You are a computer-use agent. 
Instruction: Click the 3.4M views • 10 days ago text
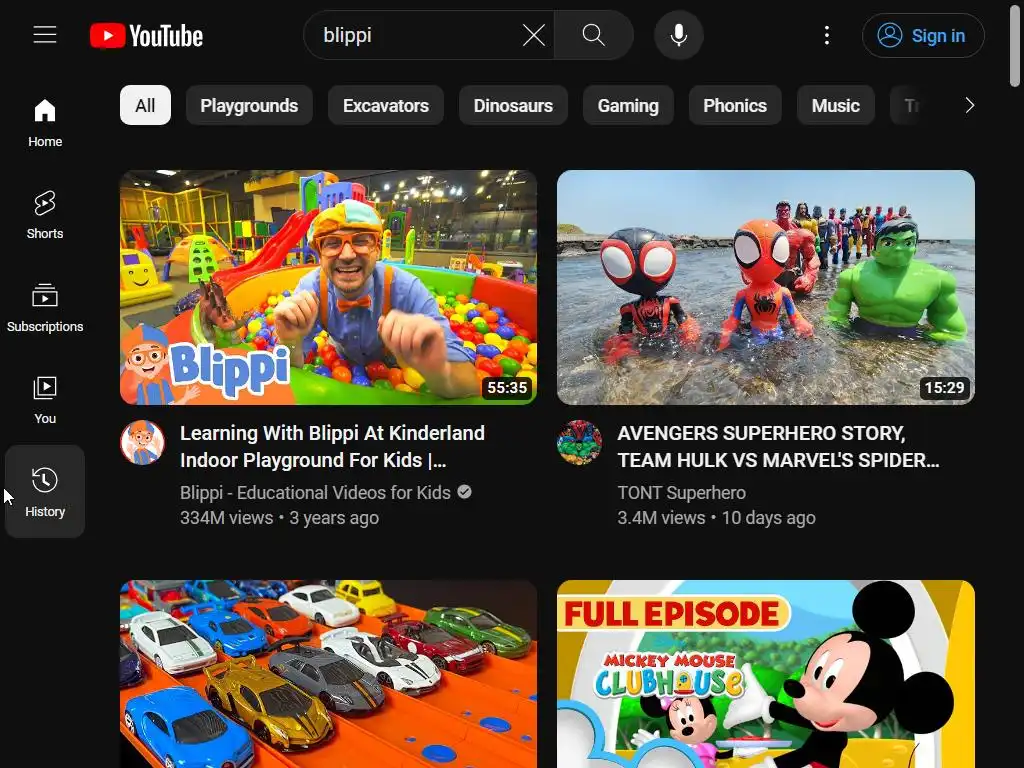point(716,518)
